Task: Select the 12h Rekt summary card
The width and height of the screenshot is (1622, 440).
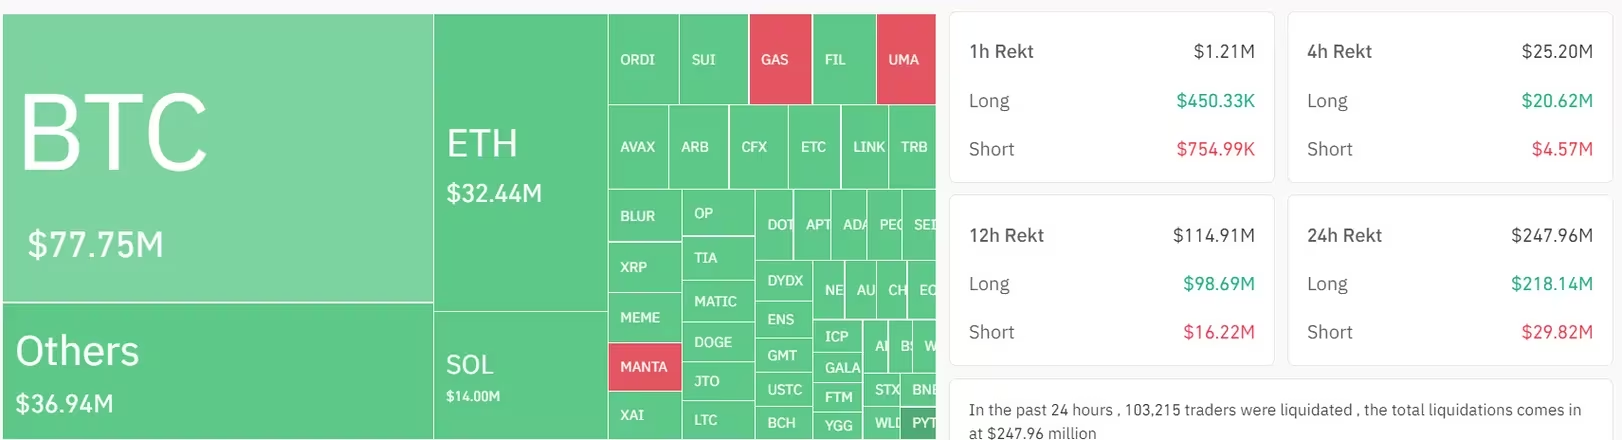Action: pos(1111,281)
